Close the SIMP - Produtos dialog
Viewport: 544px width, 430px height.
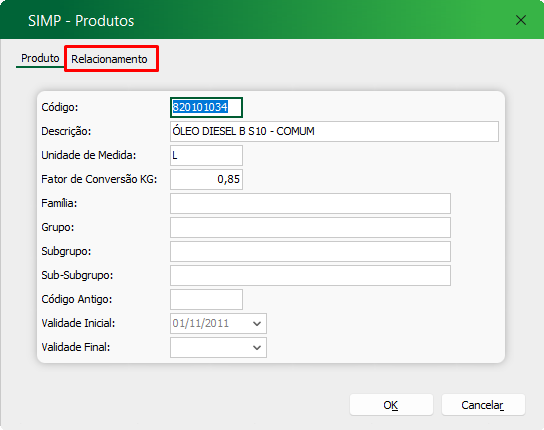click(x=521, y=20)
